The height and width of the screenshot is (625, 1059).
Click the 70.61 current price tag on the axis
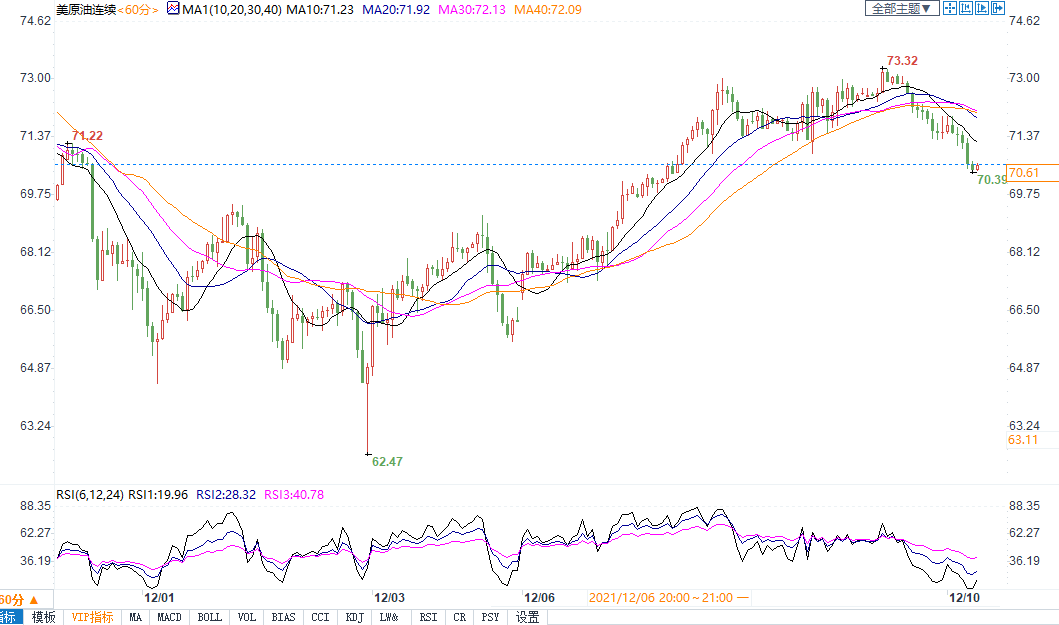[1024, 173]
